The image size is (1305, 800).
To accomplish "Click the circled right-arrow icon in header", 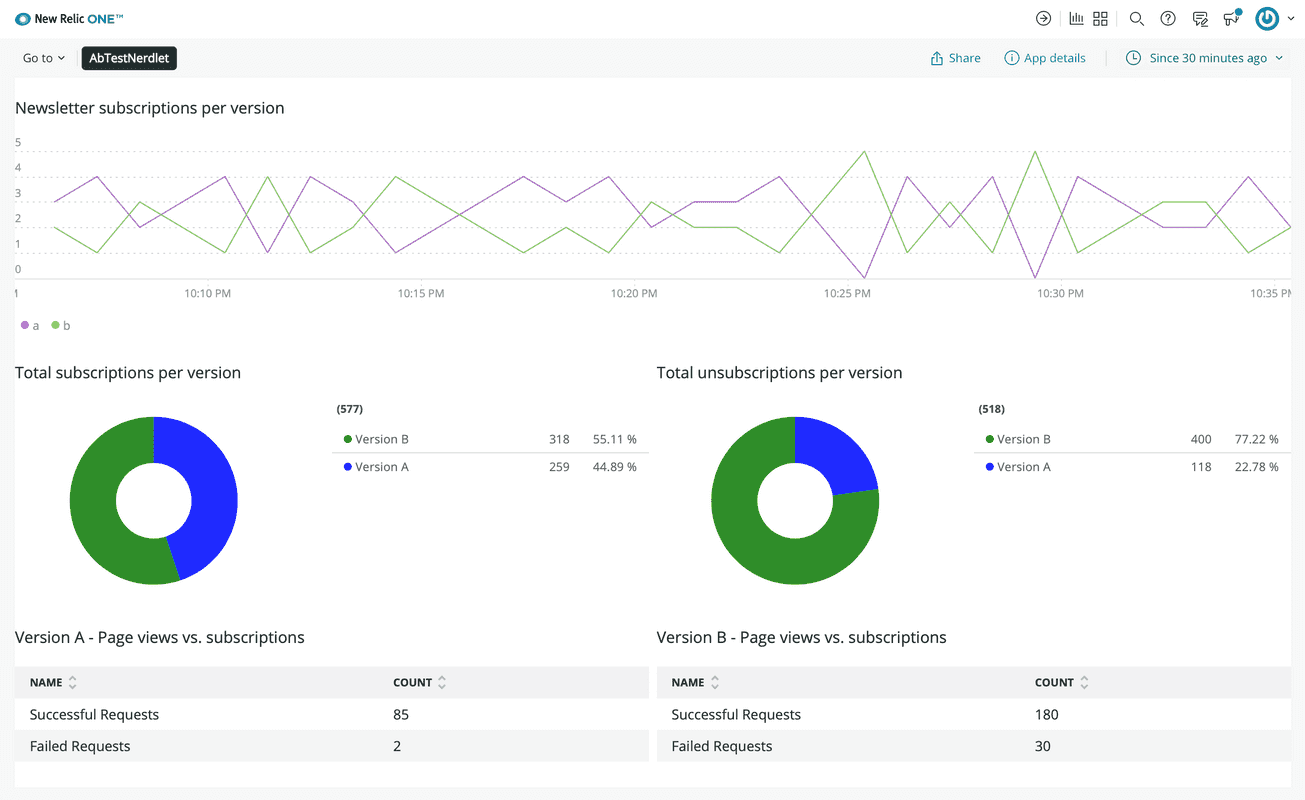I will pos(1043,18).
